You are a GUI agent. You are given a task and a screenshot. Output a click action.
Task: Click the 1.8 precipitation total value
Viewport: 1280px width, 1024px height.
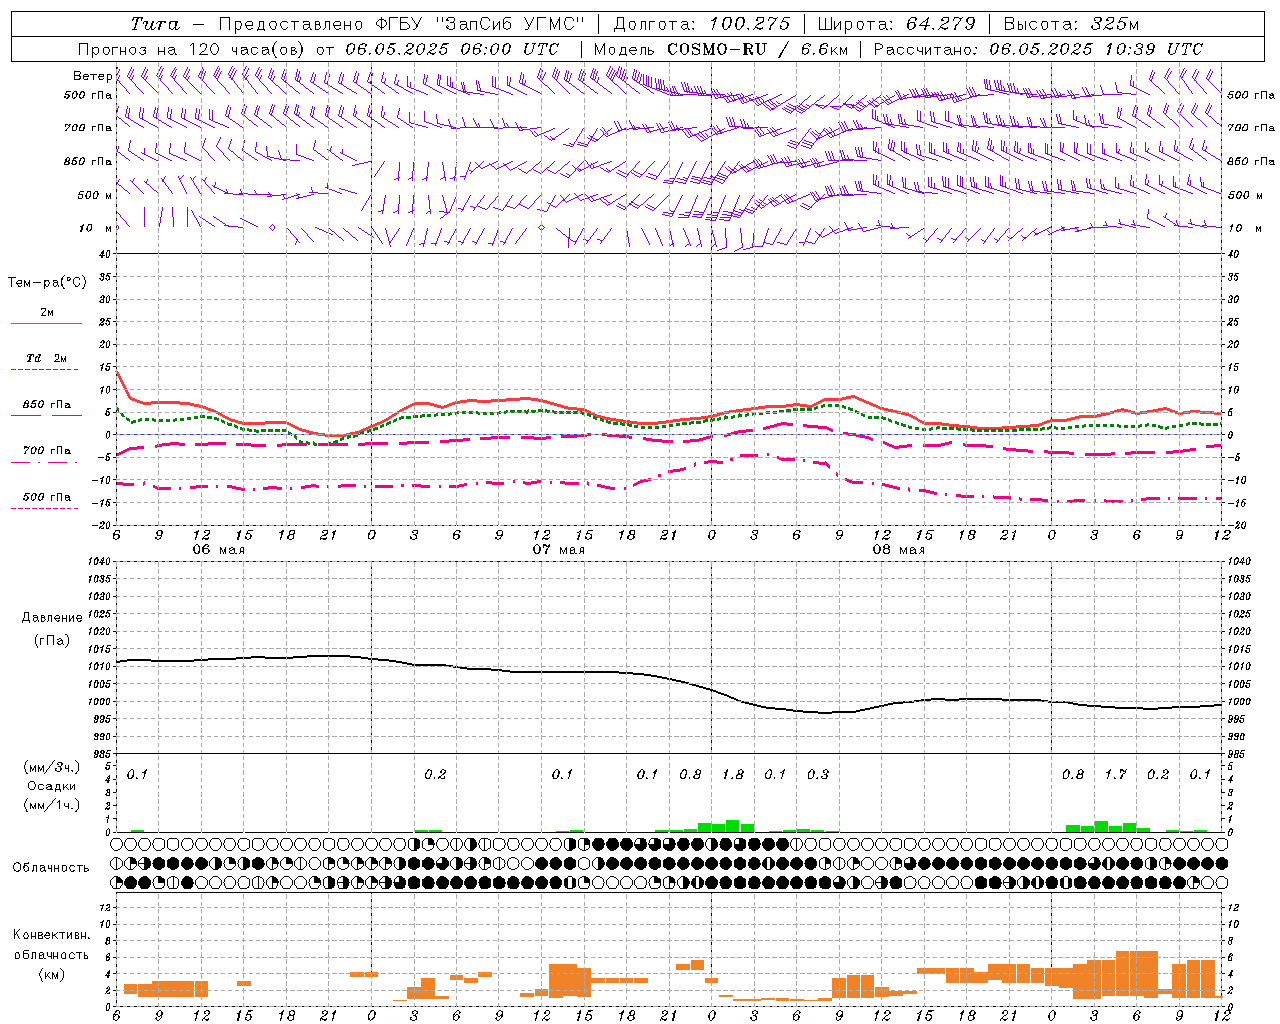[x=733, y=774]
